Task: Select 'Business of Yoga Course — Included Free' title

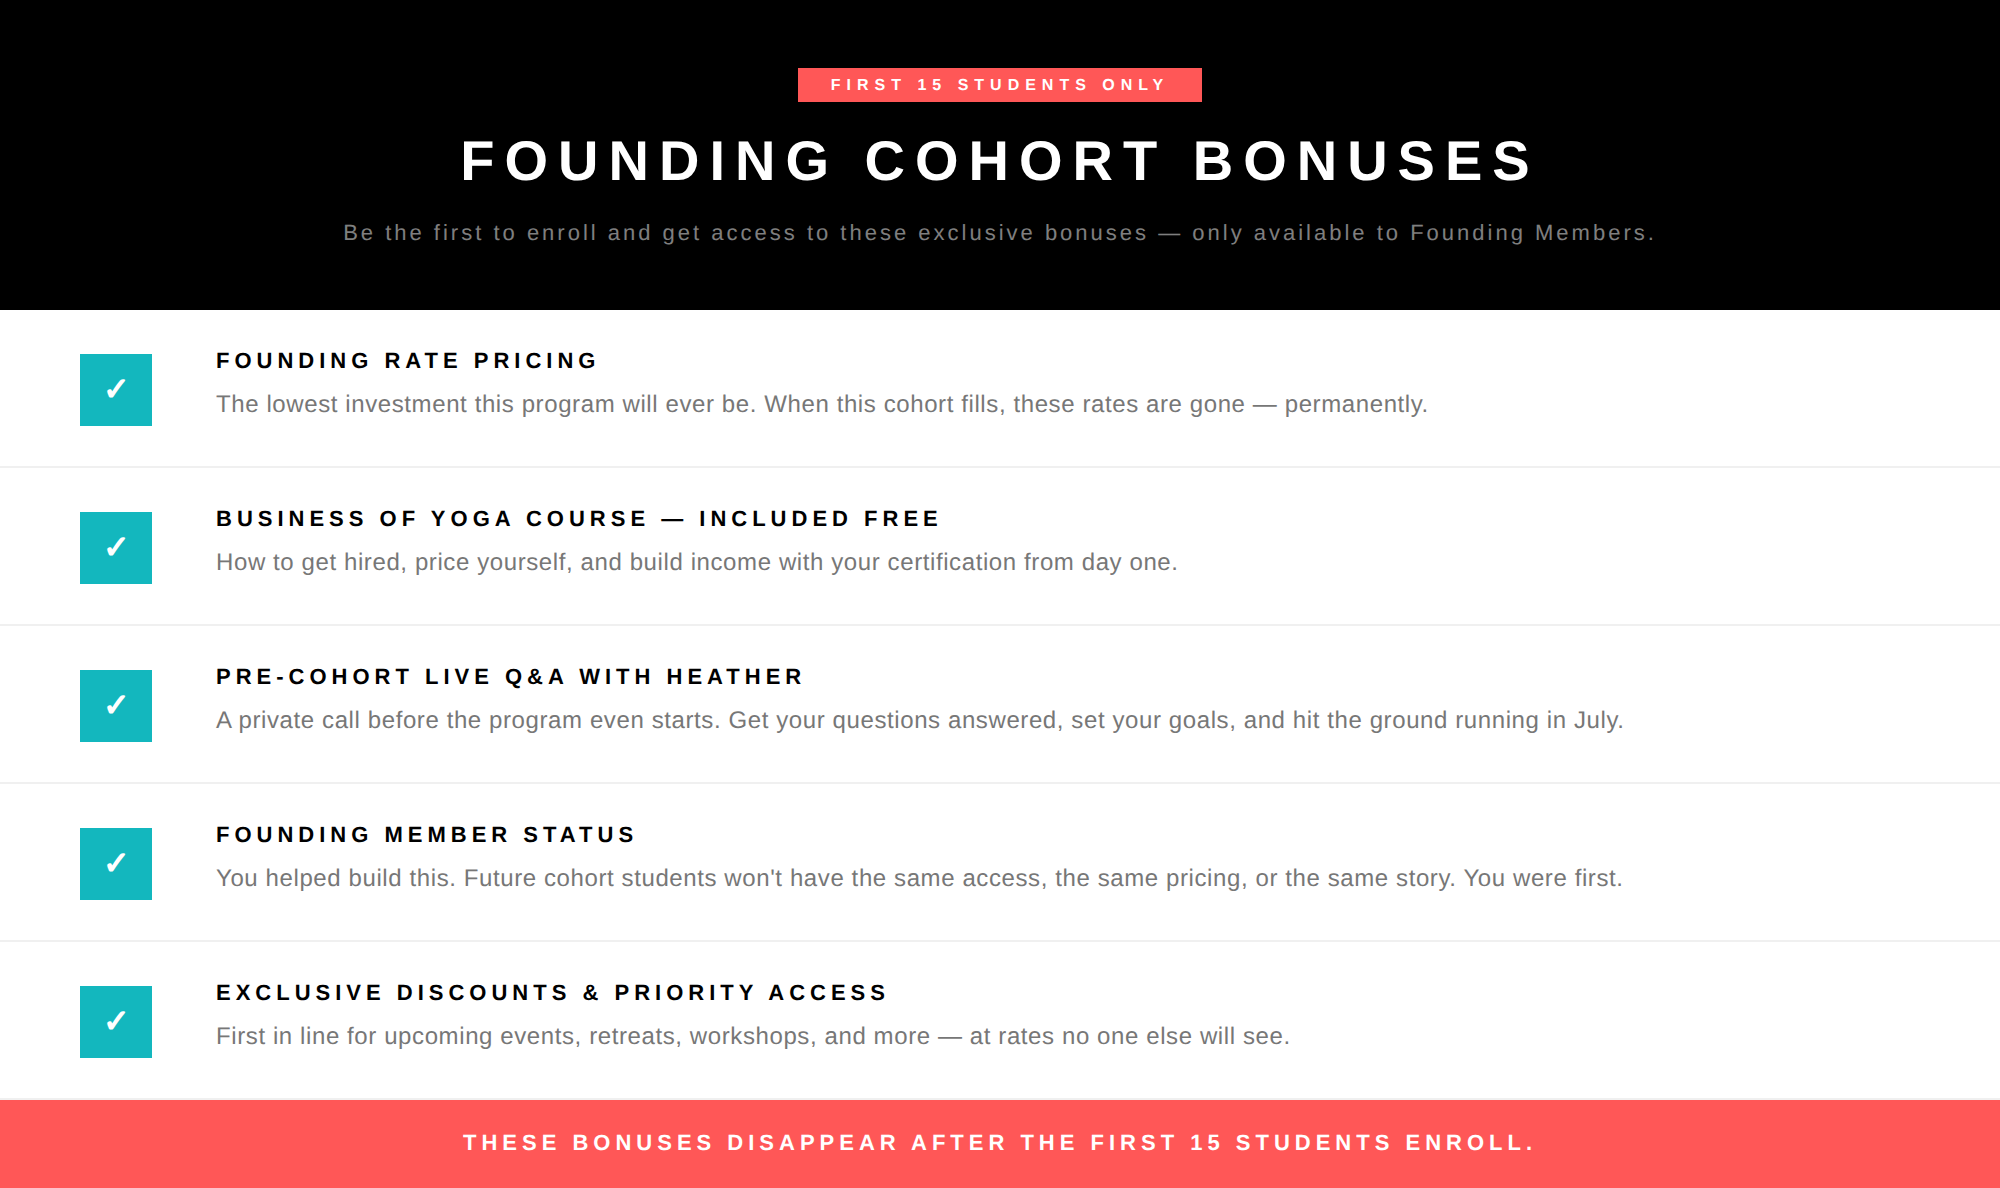Action: (578, 519)
